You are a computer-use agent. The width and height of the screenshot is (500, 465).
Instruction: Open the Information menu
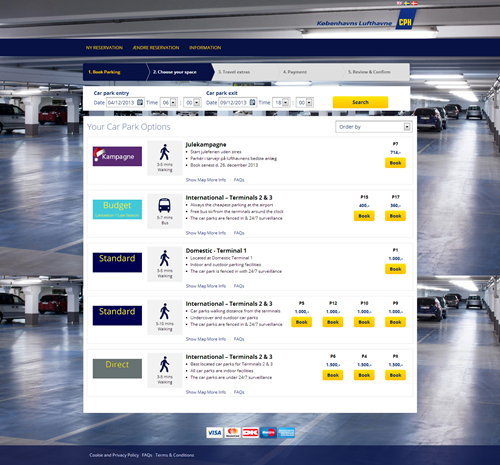click(x=205, y=48)
